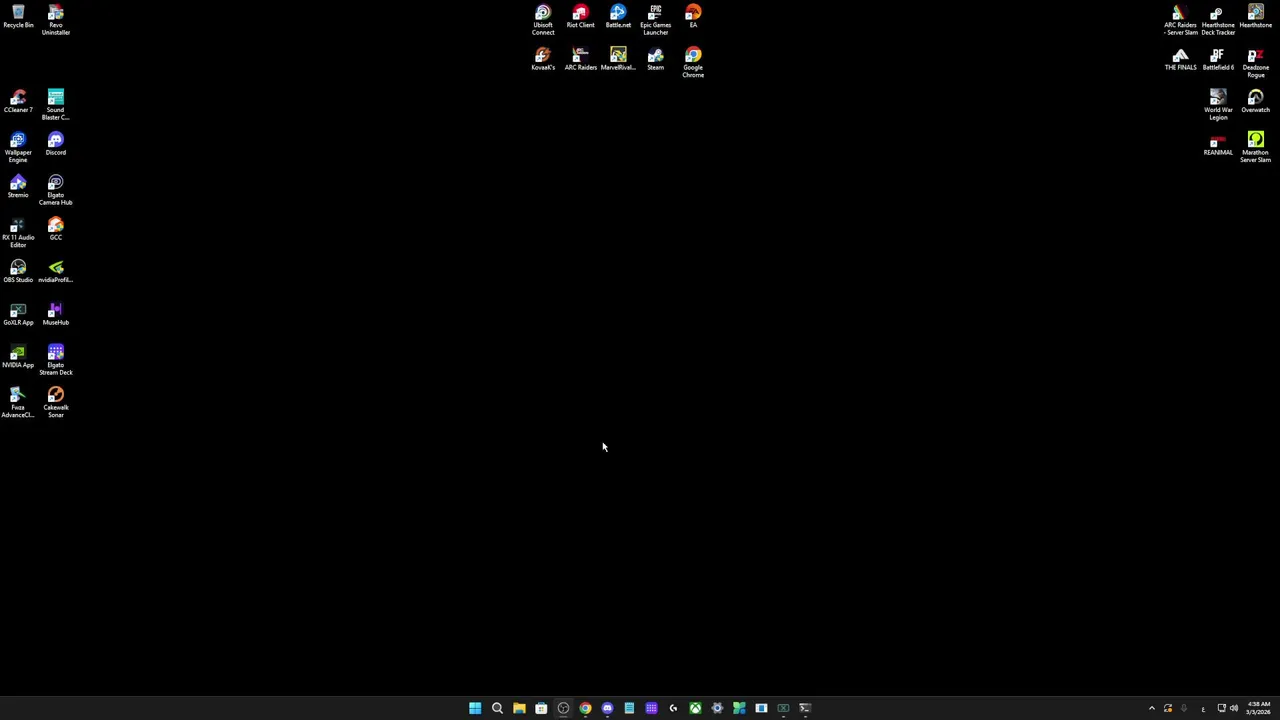Open the Terminal icon on the taskbar
This screenshot has height=720, width=1280.
805,708
